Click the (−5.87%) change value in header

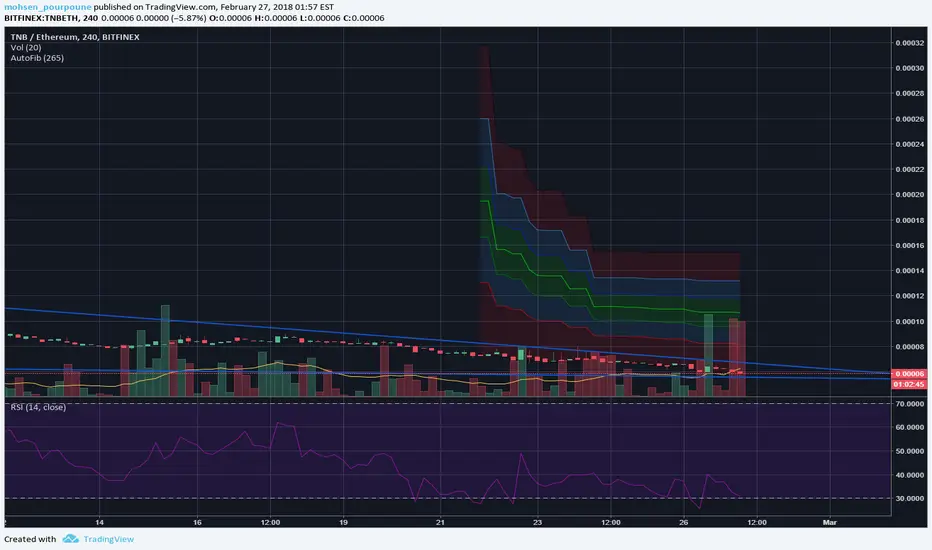click(x=189, y=18)
